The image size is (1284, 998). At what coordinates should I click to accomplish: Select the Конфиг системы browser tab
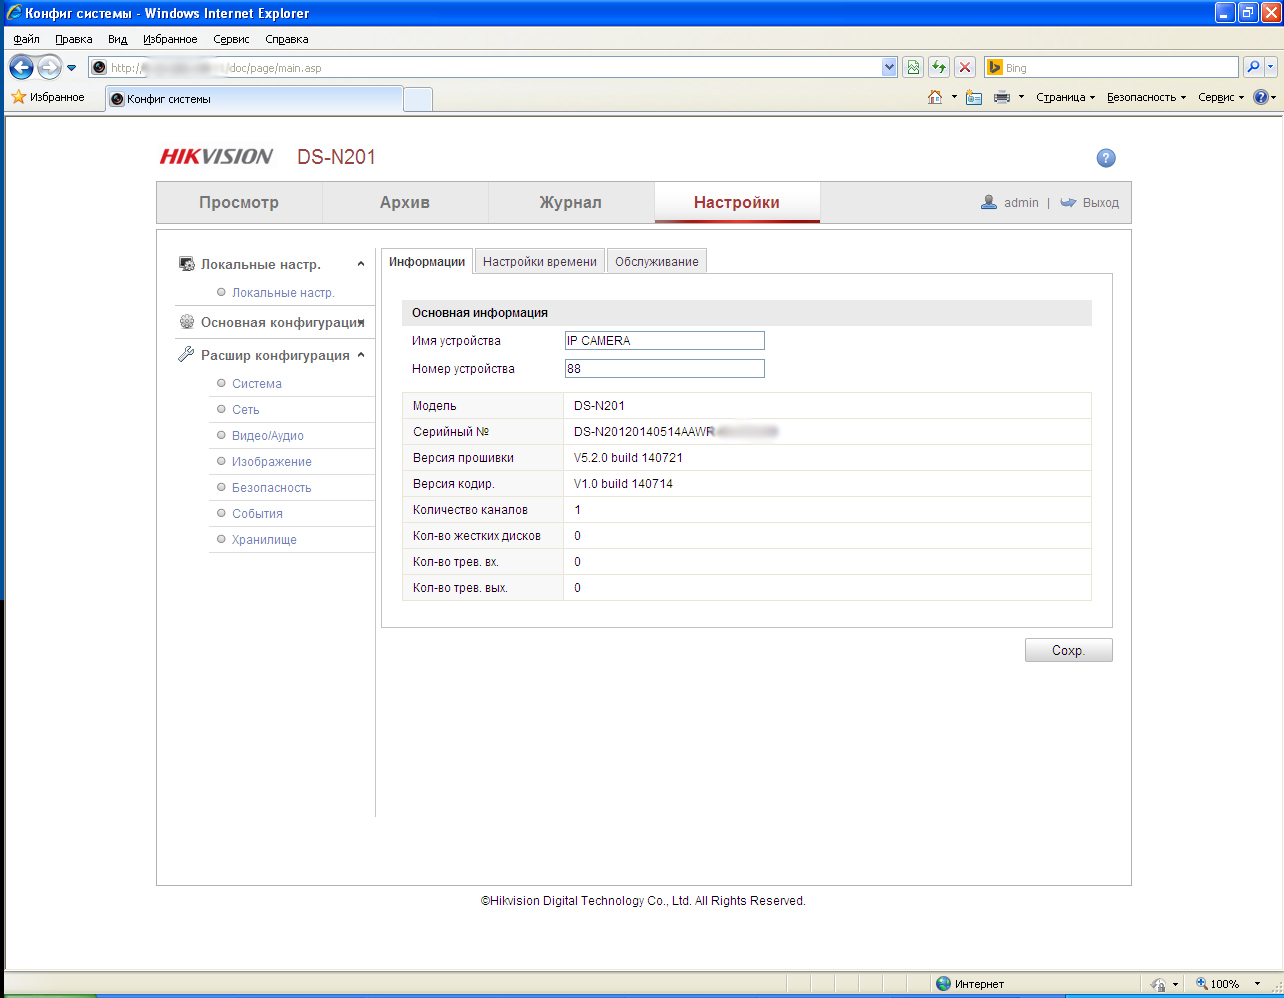tap(254, 99)
